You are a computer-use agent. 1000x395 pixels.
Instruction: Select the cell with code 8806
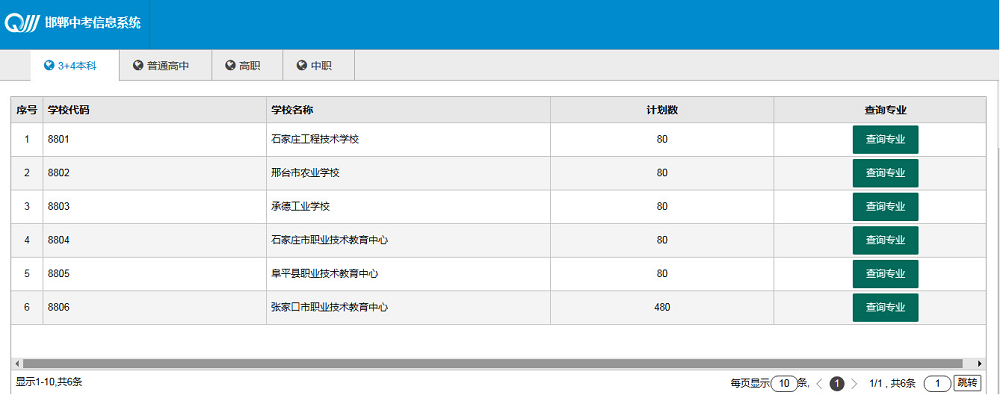(x=154, y=308)
